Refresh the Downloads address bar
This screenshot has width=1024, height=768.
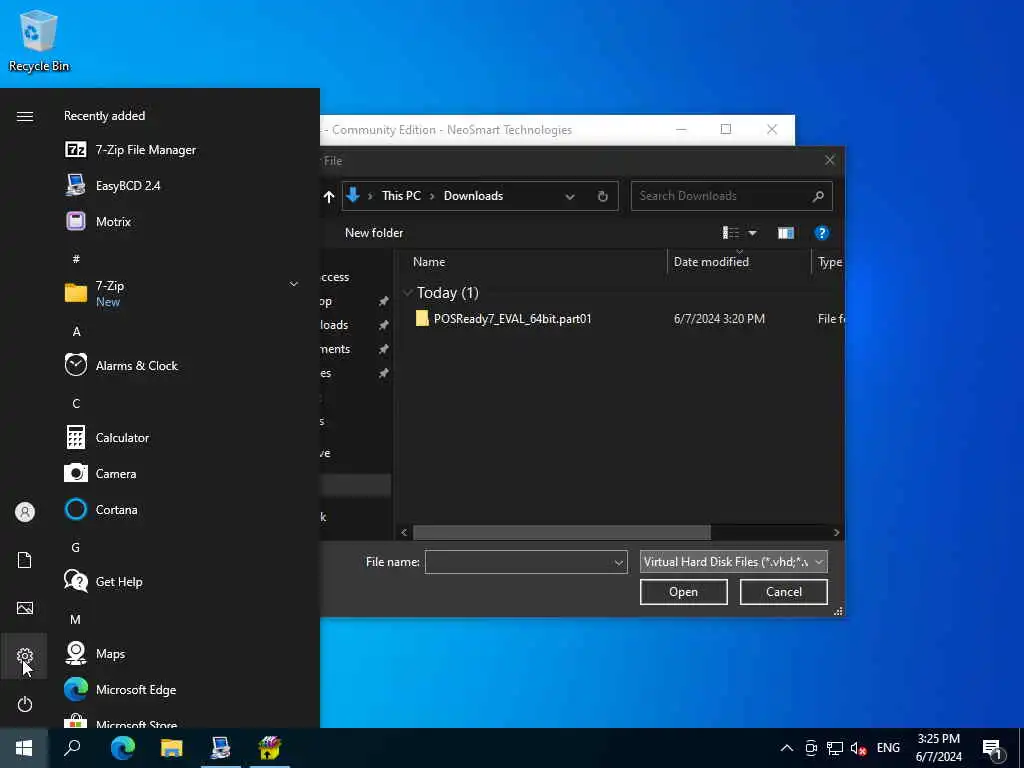click(x=602, y=196)
